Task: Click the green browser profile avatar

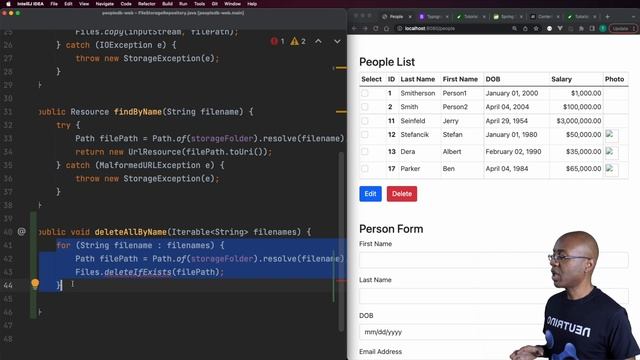Action: (x=602, y=29)
